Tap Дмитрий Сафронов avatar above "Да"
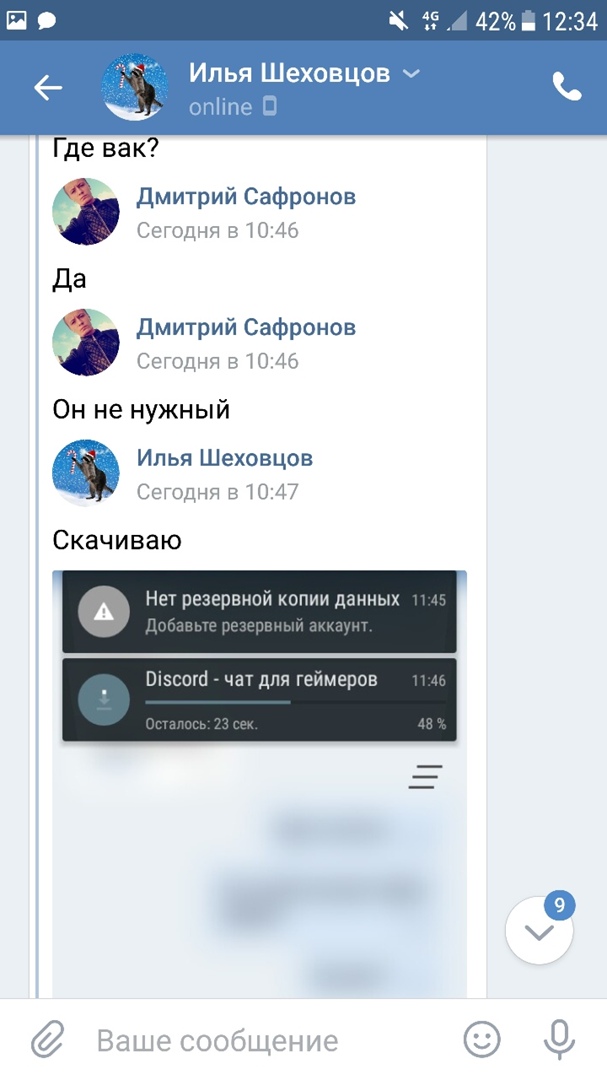The width and height of the screenshot is (607, 1080). pos(85,211)
